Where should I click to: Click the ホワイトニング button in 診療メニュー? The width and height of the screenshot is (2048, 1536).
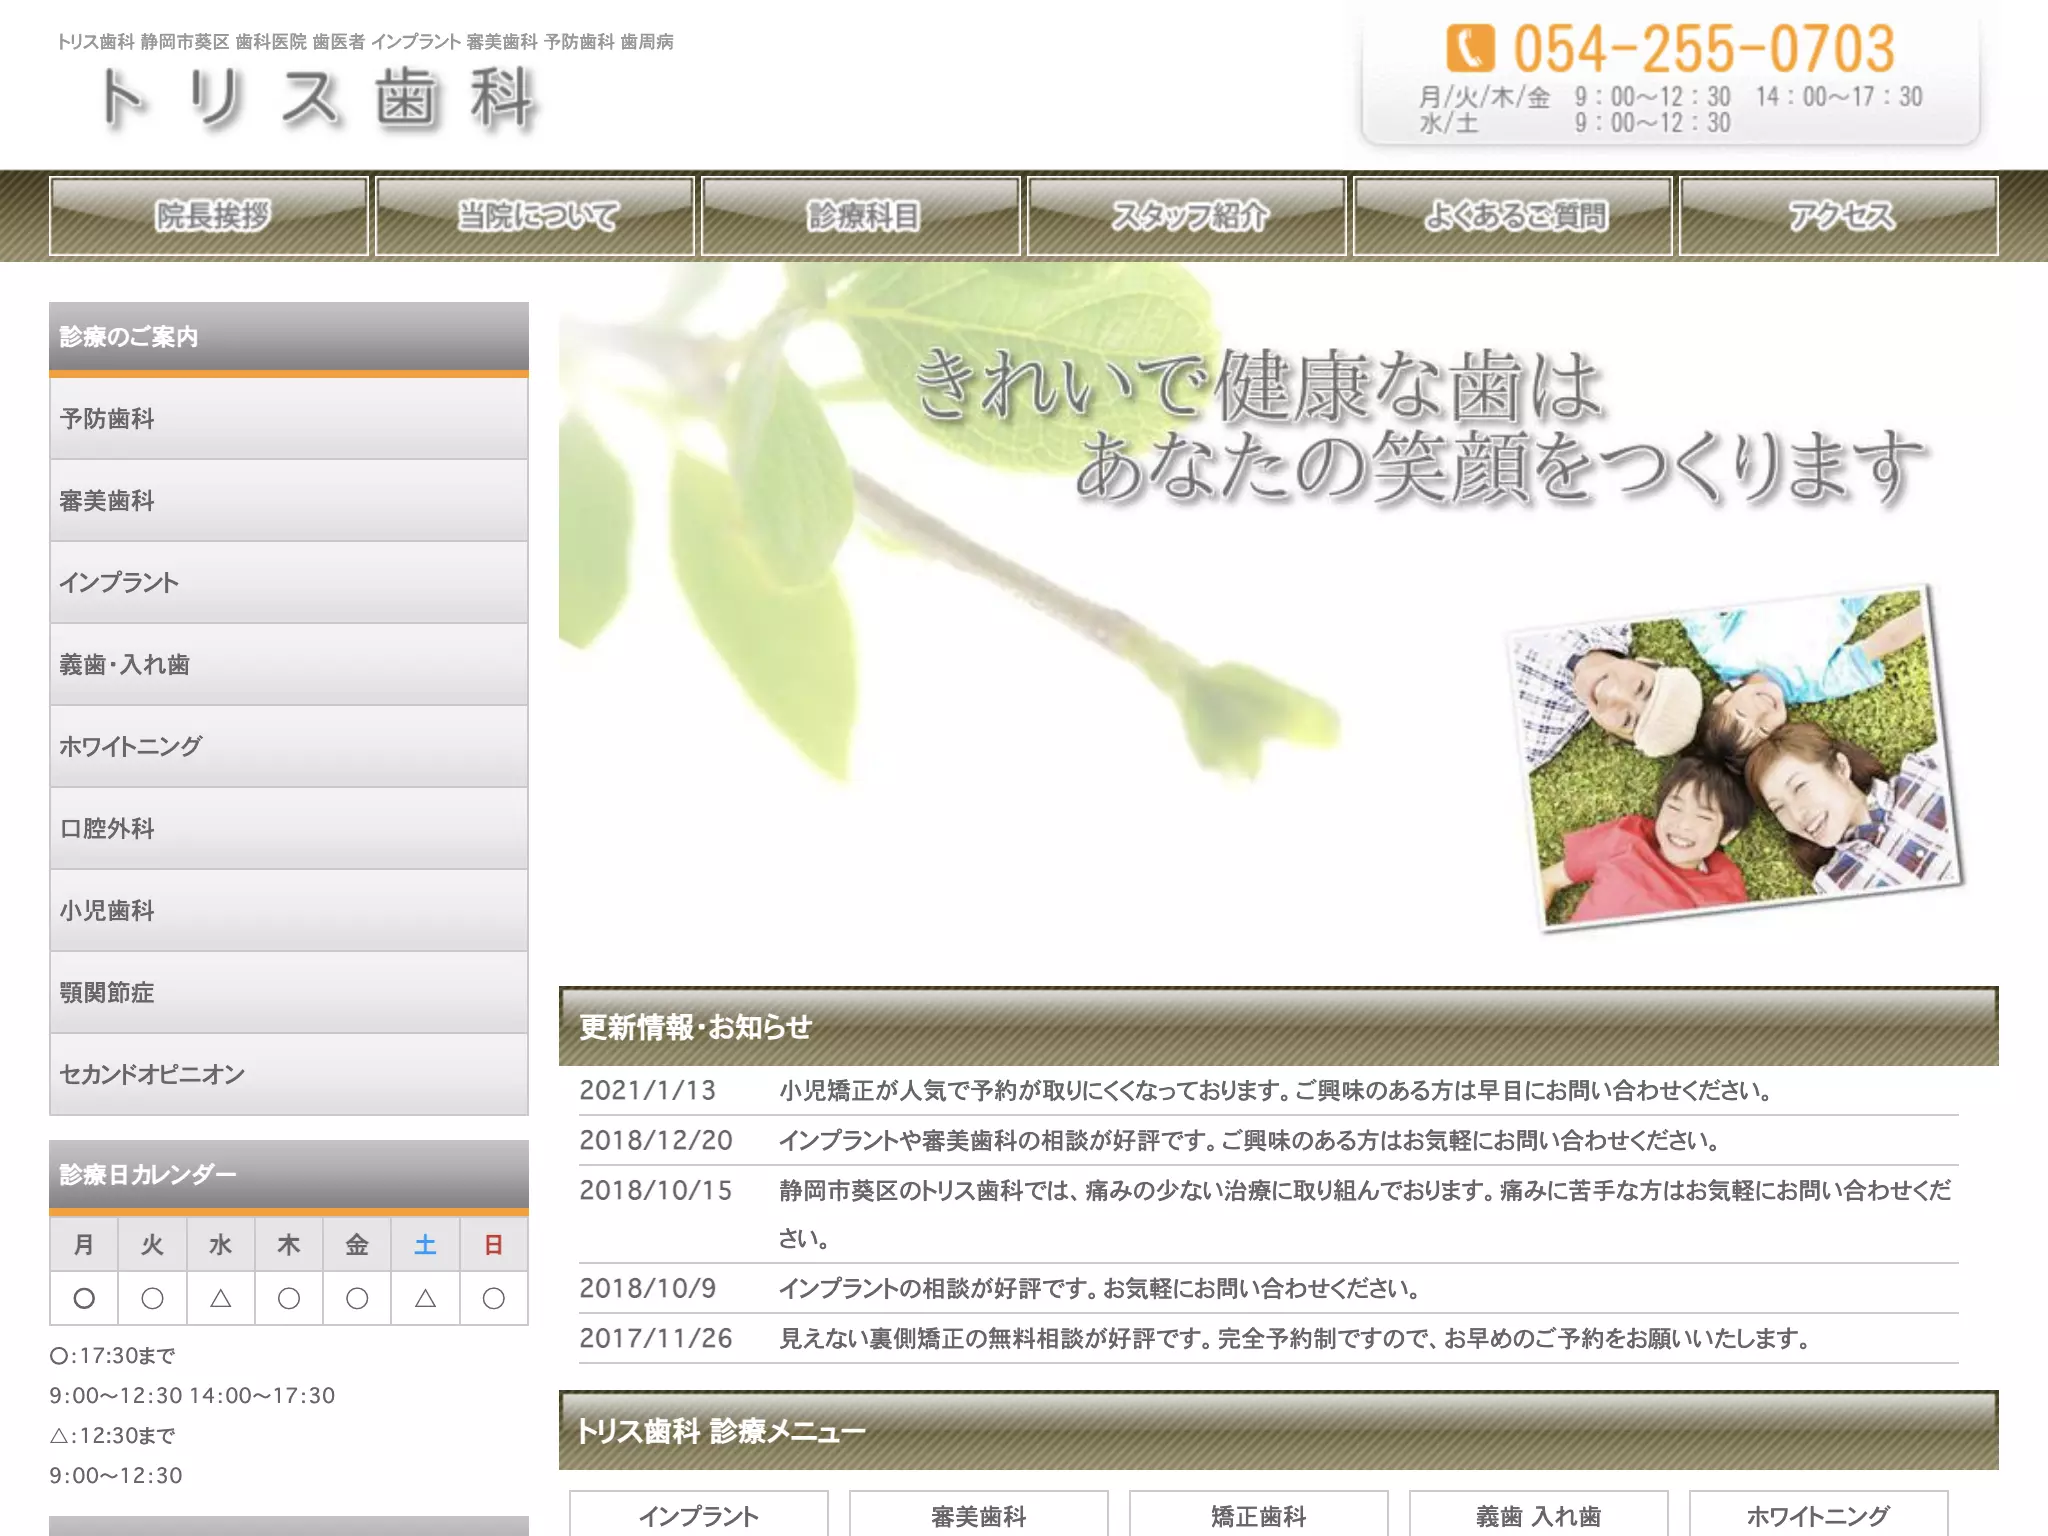tap(1819, 1514)
